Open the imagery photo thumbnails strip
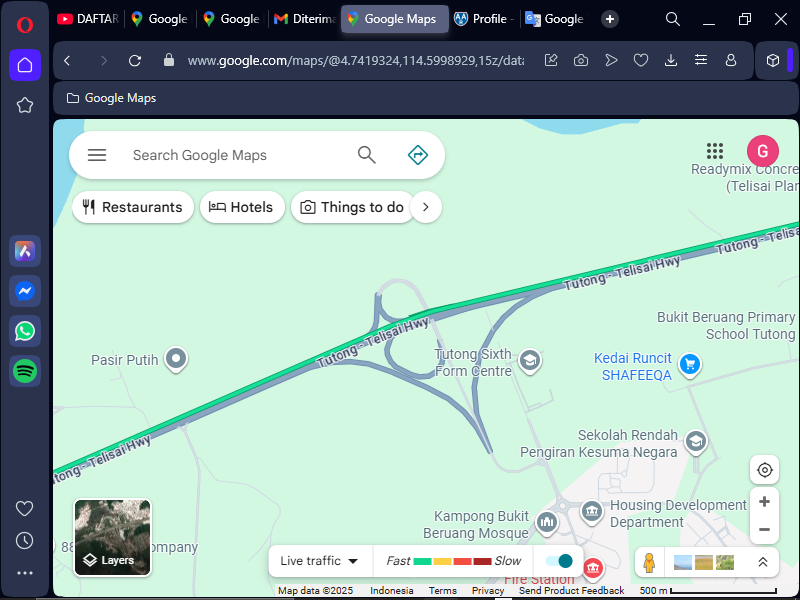The height and width of the screenshot is (600, 800). (704, 562)
